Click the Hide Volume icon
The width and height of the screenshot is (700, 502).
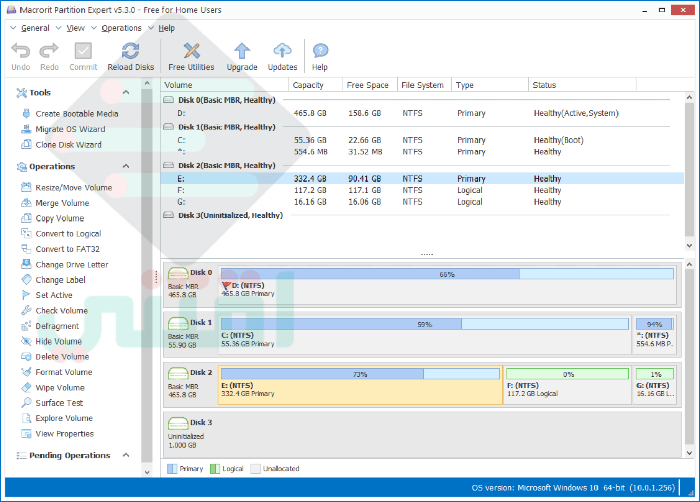(x=26, y=341)
